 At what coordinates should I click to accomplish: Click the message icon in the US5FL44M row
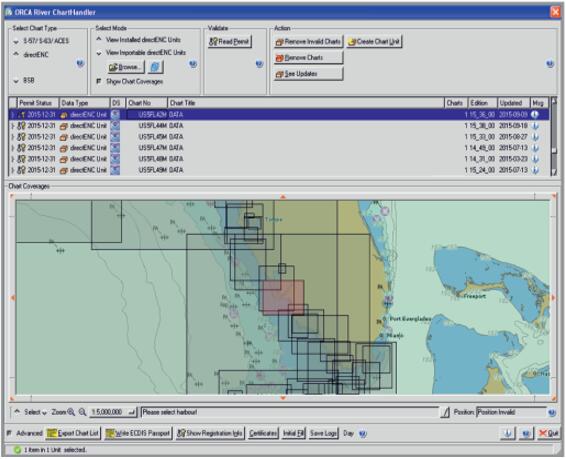click(x=535, y=126)
